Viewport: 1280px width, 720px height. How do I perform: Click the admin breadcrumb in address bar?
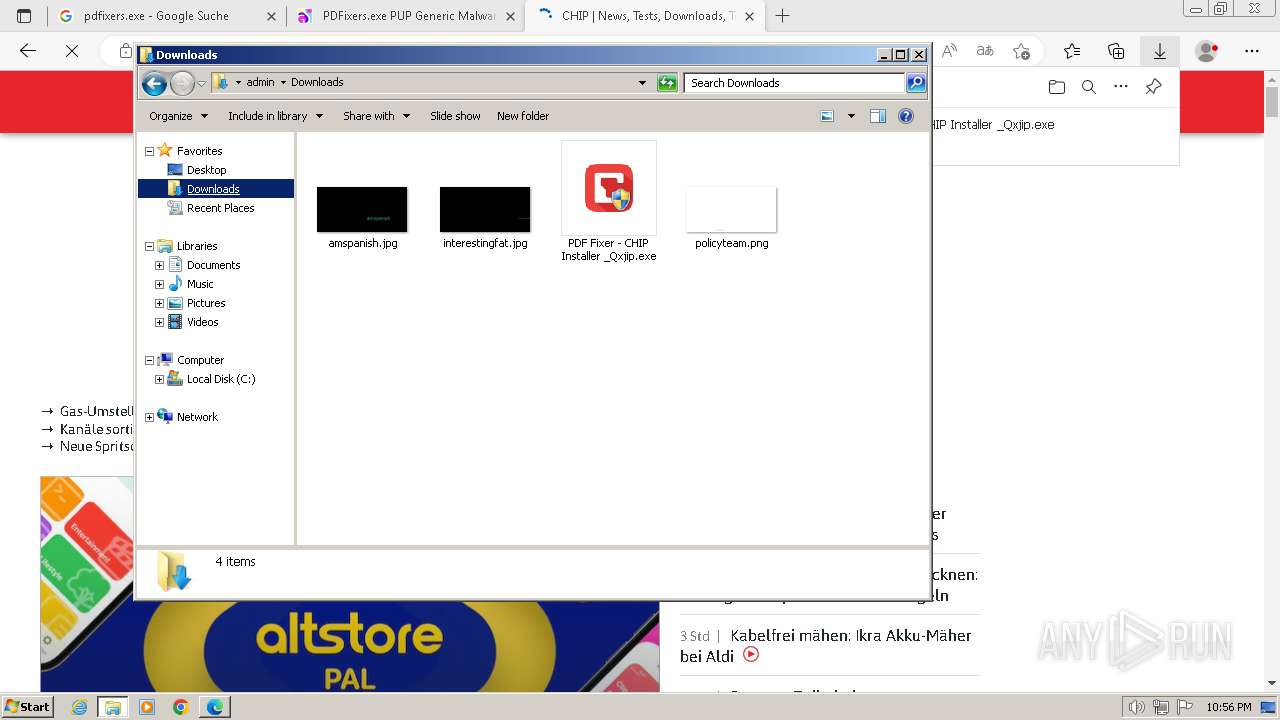260,83
